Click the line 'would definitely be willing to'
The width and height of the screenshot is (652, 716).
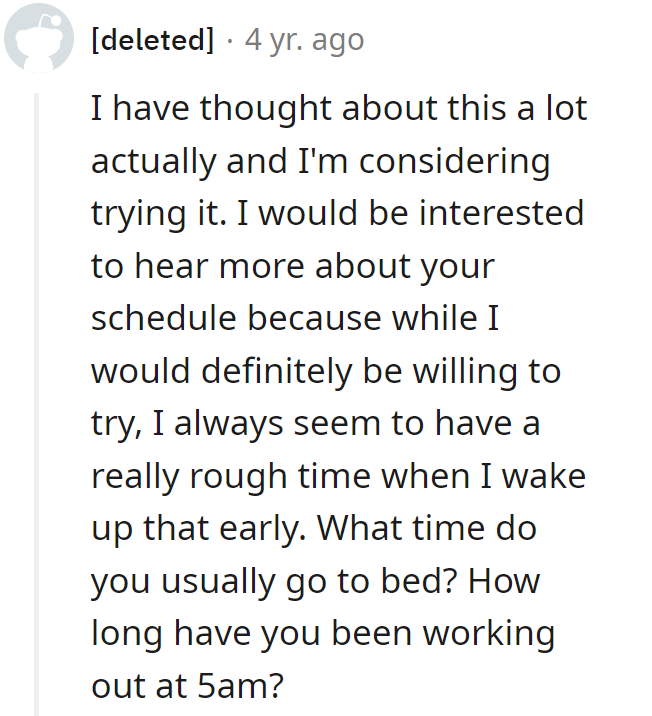tap(326, 371)
